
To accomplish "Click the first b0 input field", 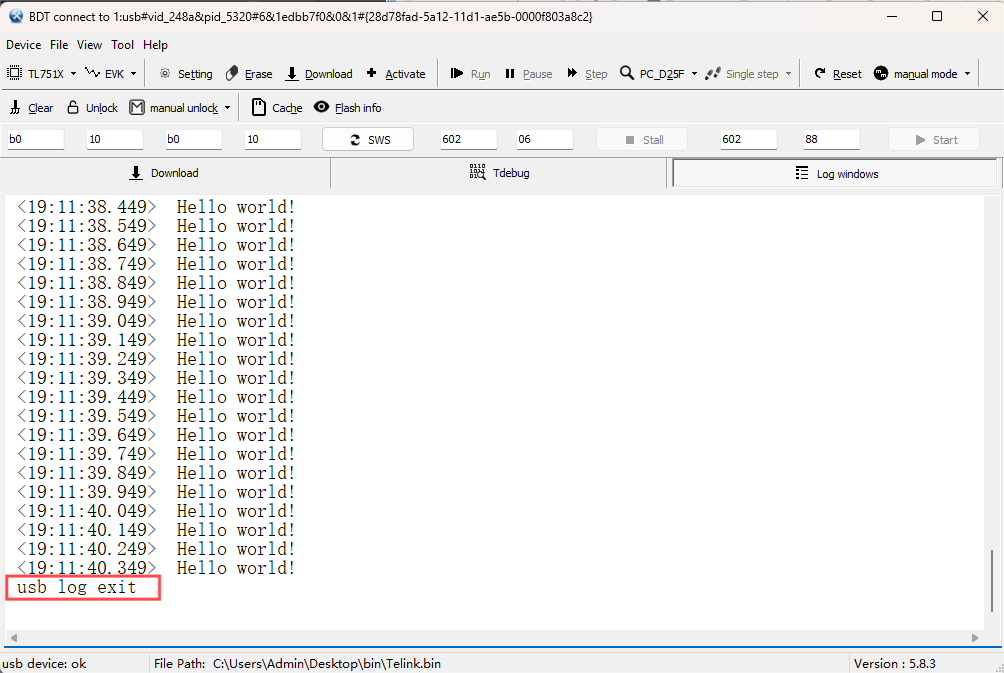I will click(x=35, y=139).
